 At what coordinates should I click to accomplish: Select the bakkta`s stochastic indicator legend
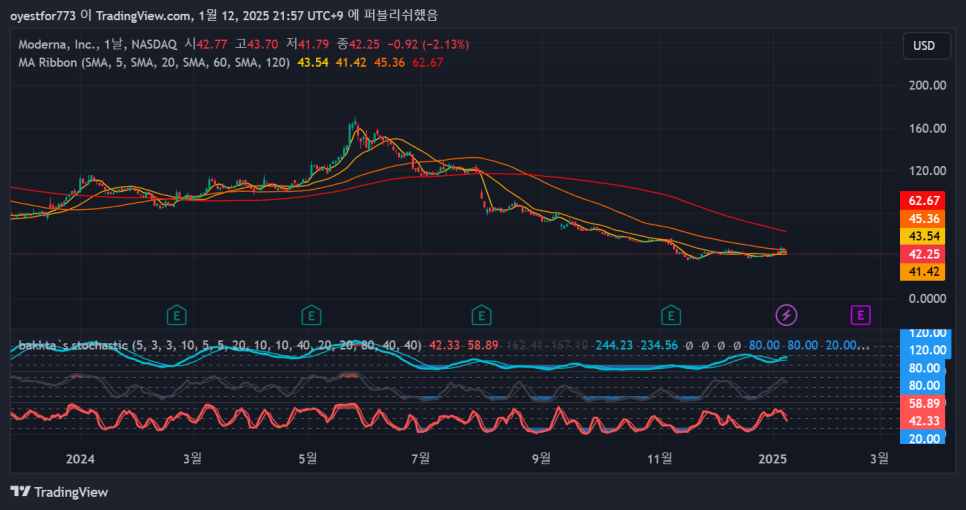pyautogui.click(x=220, y=346)
